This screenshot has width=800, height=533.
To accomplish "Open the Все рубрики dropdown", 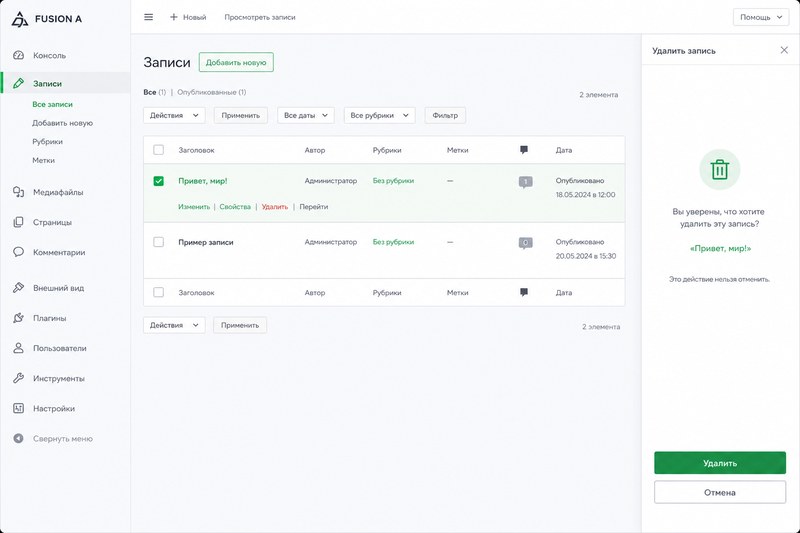I will tap(380, 115).
